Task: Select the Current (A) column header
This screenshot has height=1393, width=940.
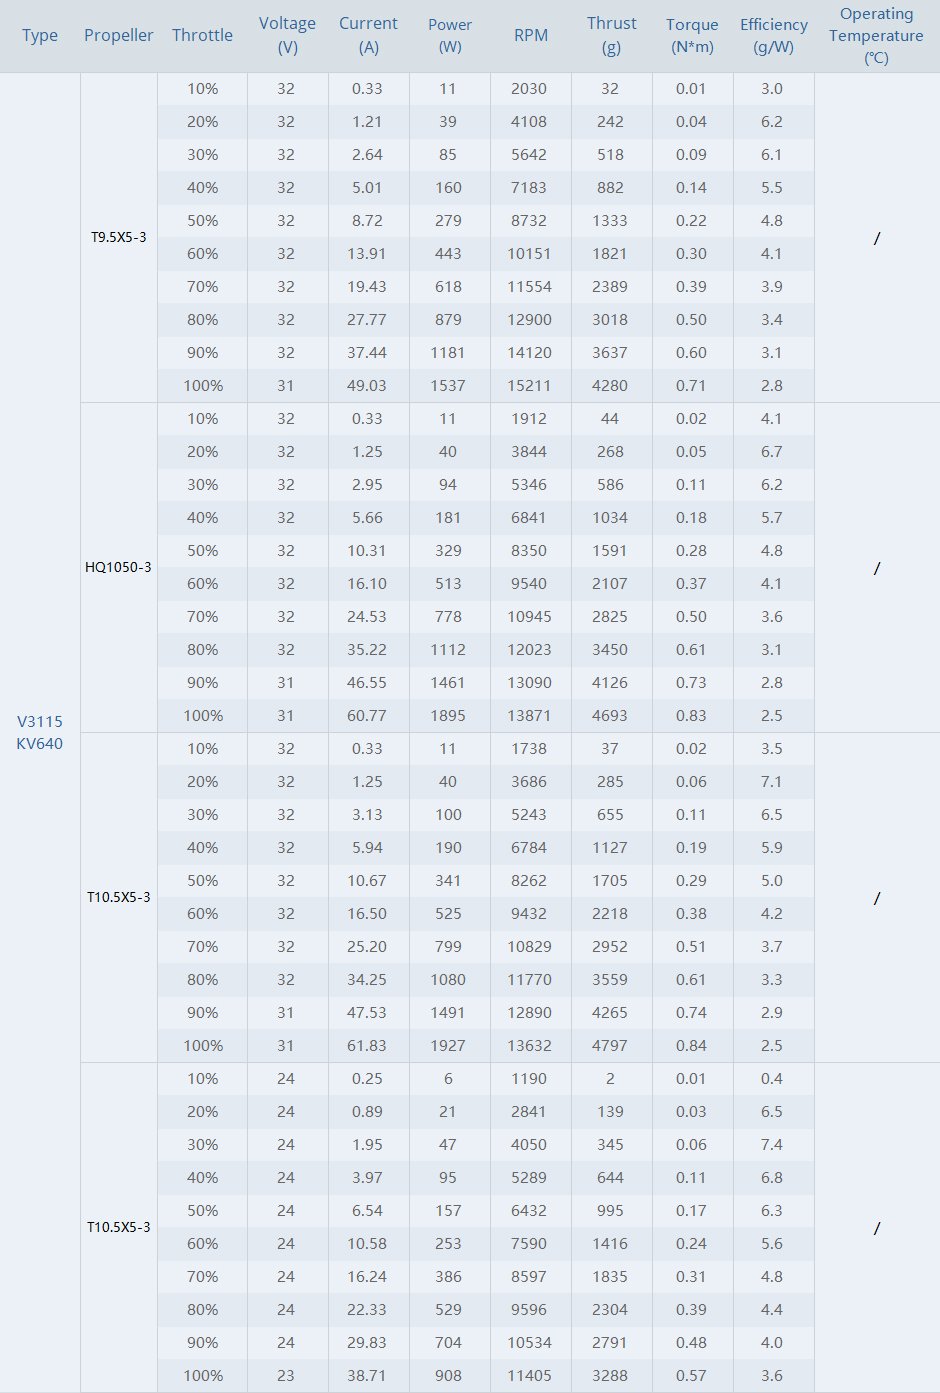Action: click(368, 35)
